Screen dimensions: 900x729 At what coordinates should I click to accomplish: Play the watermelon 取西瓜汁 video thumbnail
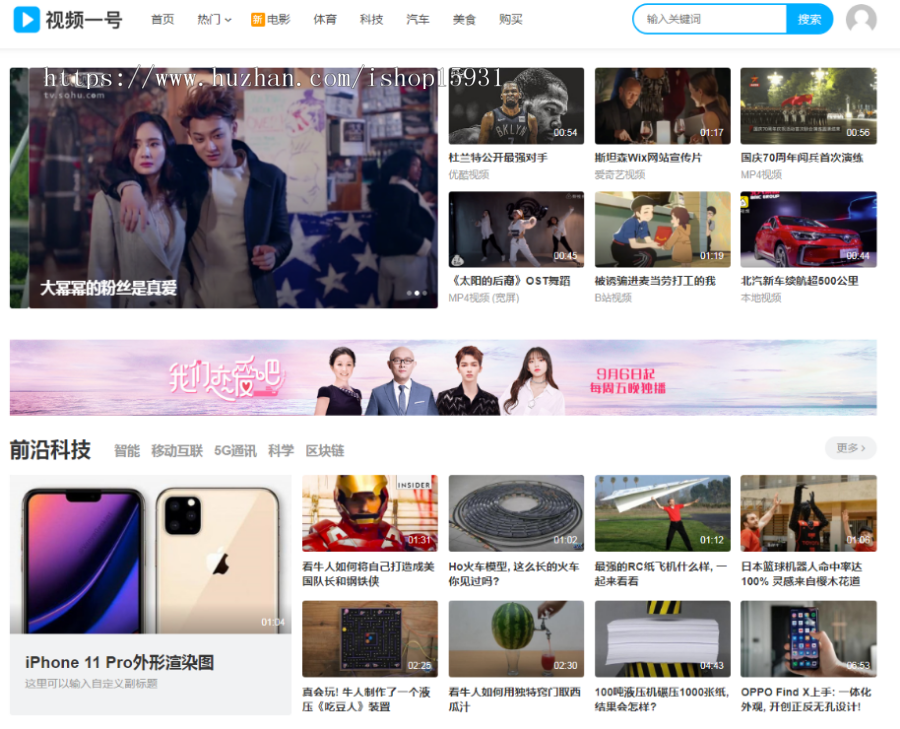[515, 638]
